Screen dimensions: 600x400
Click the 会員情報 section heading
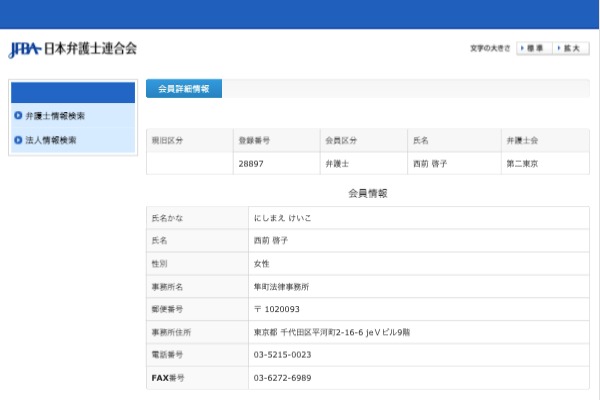368,193
